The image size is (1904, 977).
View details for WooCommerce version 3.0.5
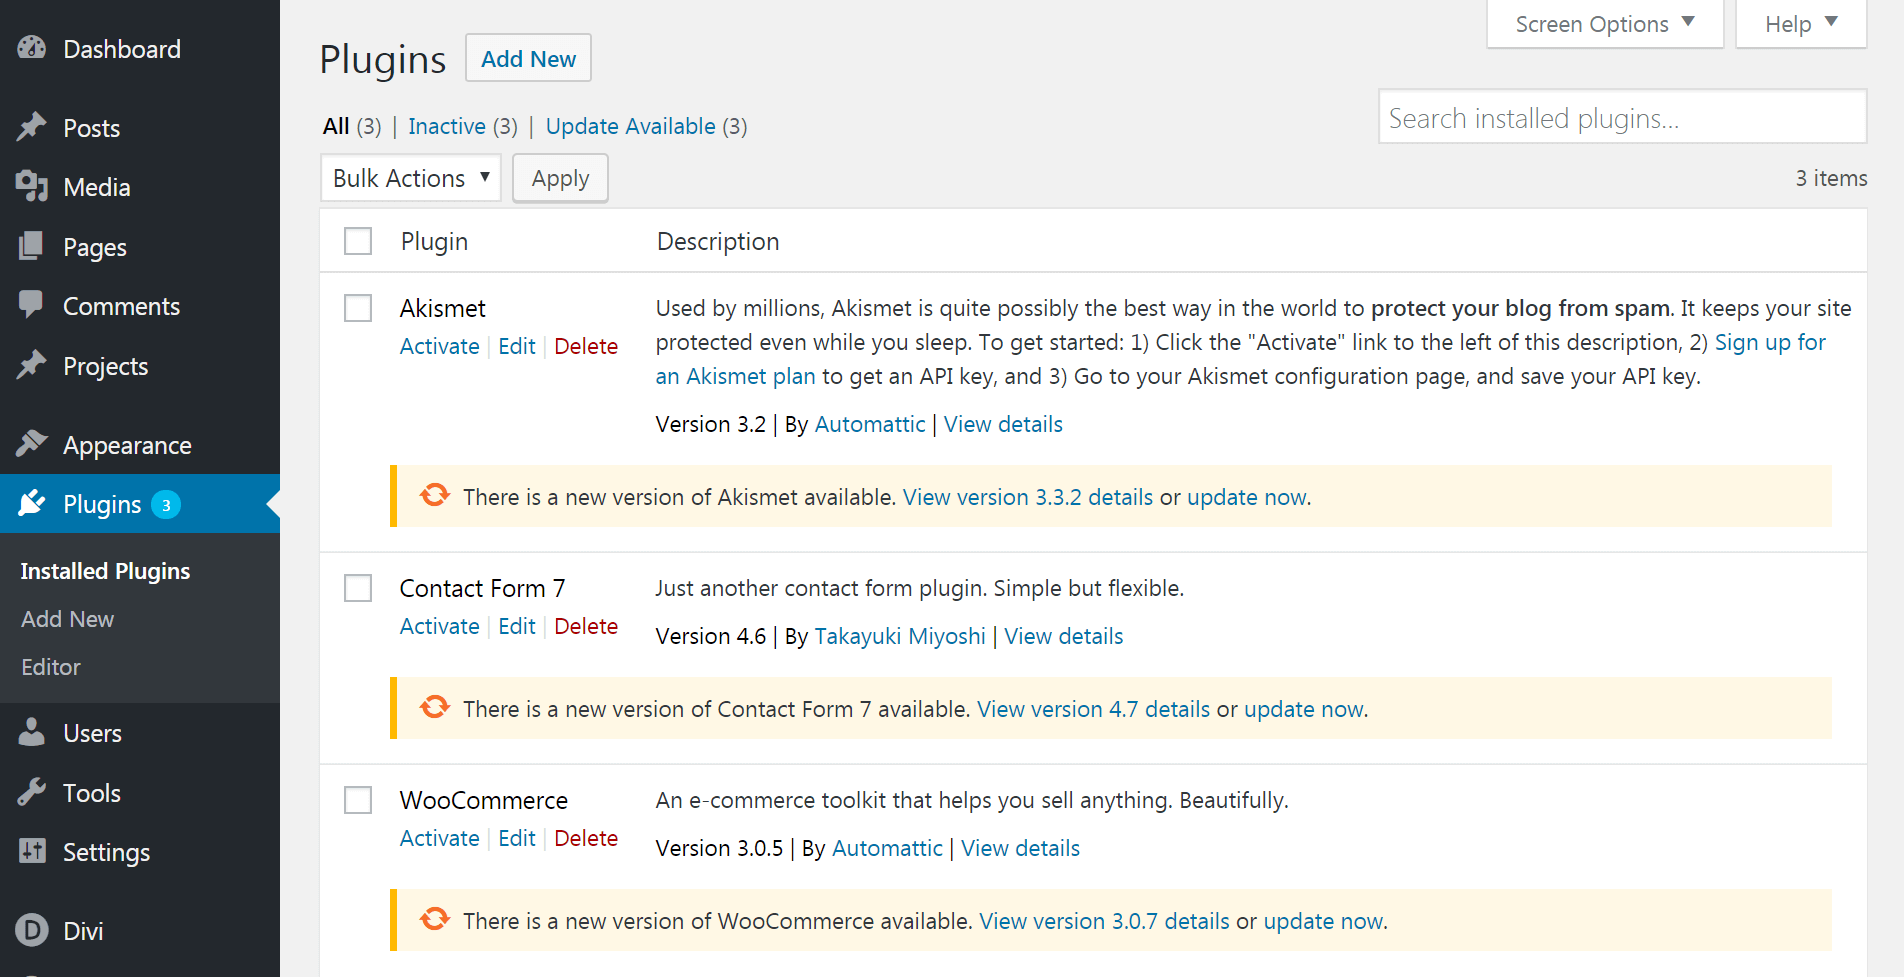tap(1020, 848)
